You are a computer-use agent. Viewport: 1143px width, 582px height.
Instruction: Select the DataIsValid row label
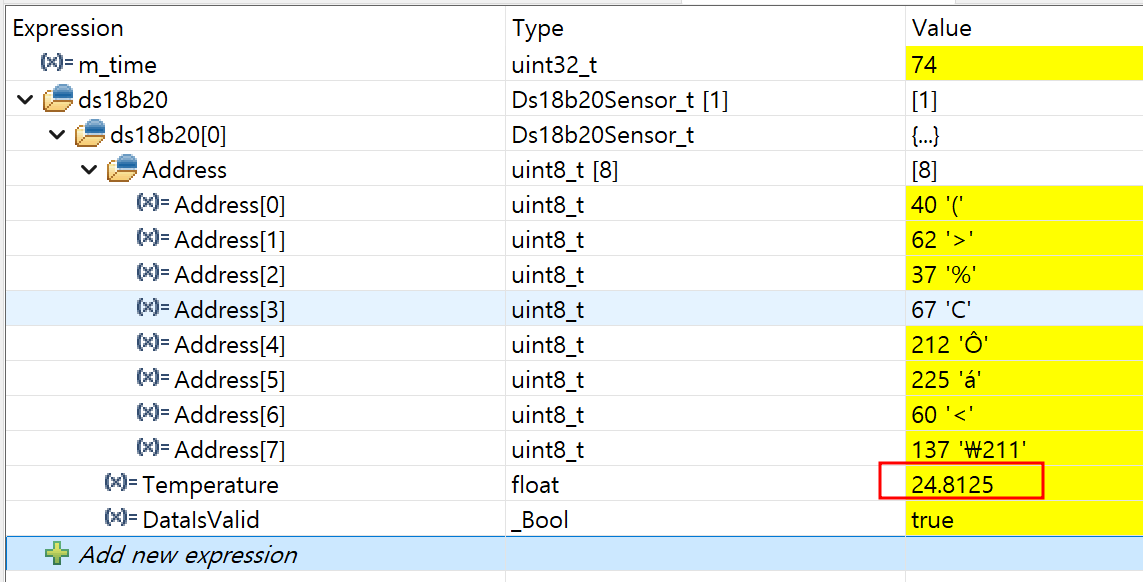tap(200, 520)
